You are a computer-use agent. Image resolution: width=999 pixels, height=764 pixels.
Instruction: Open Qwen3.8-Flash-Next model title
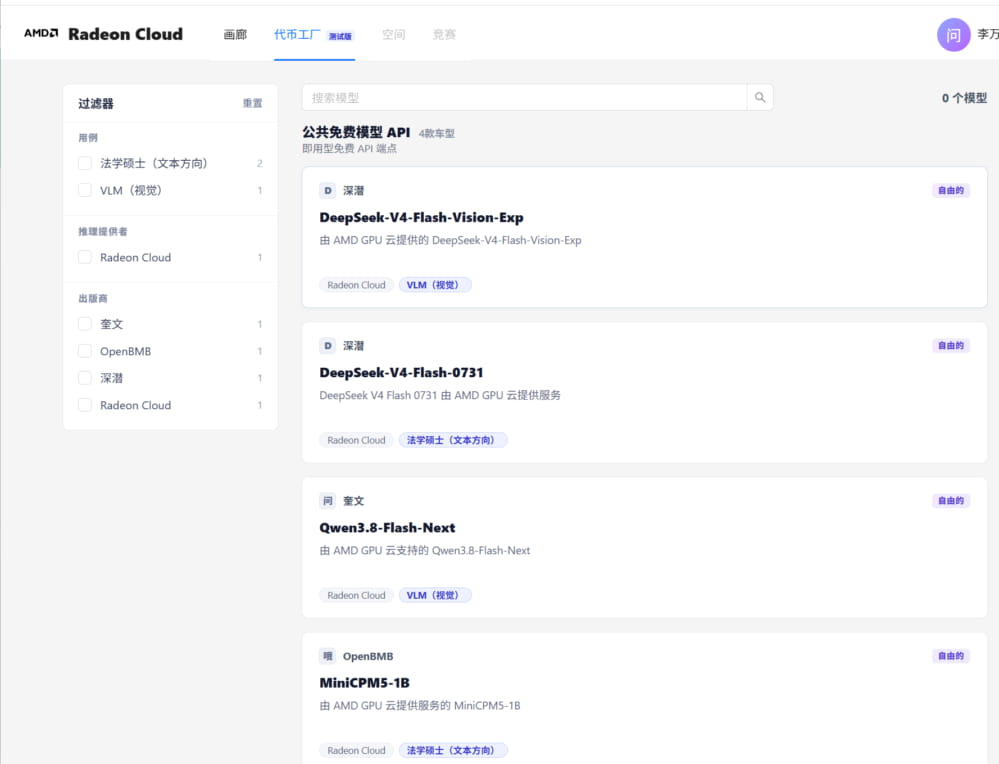click(387, 528)
